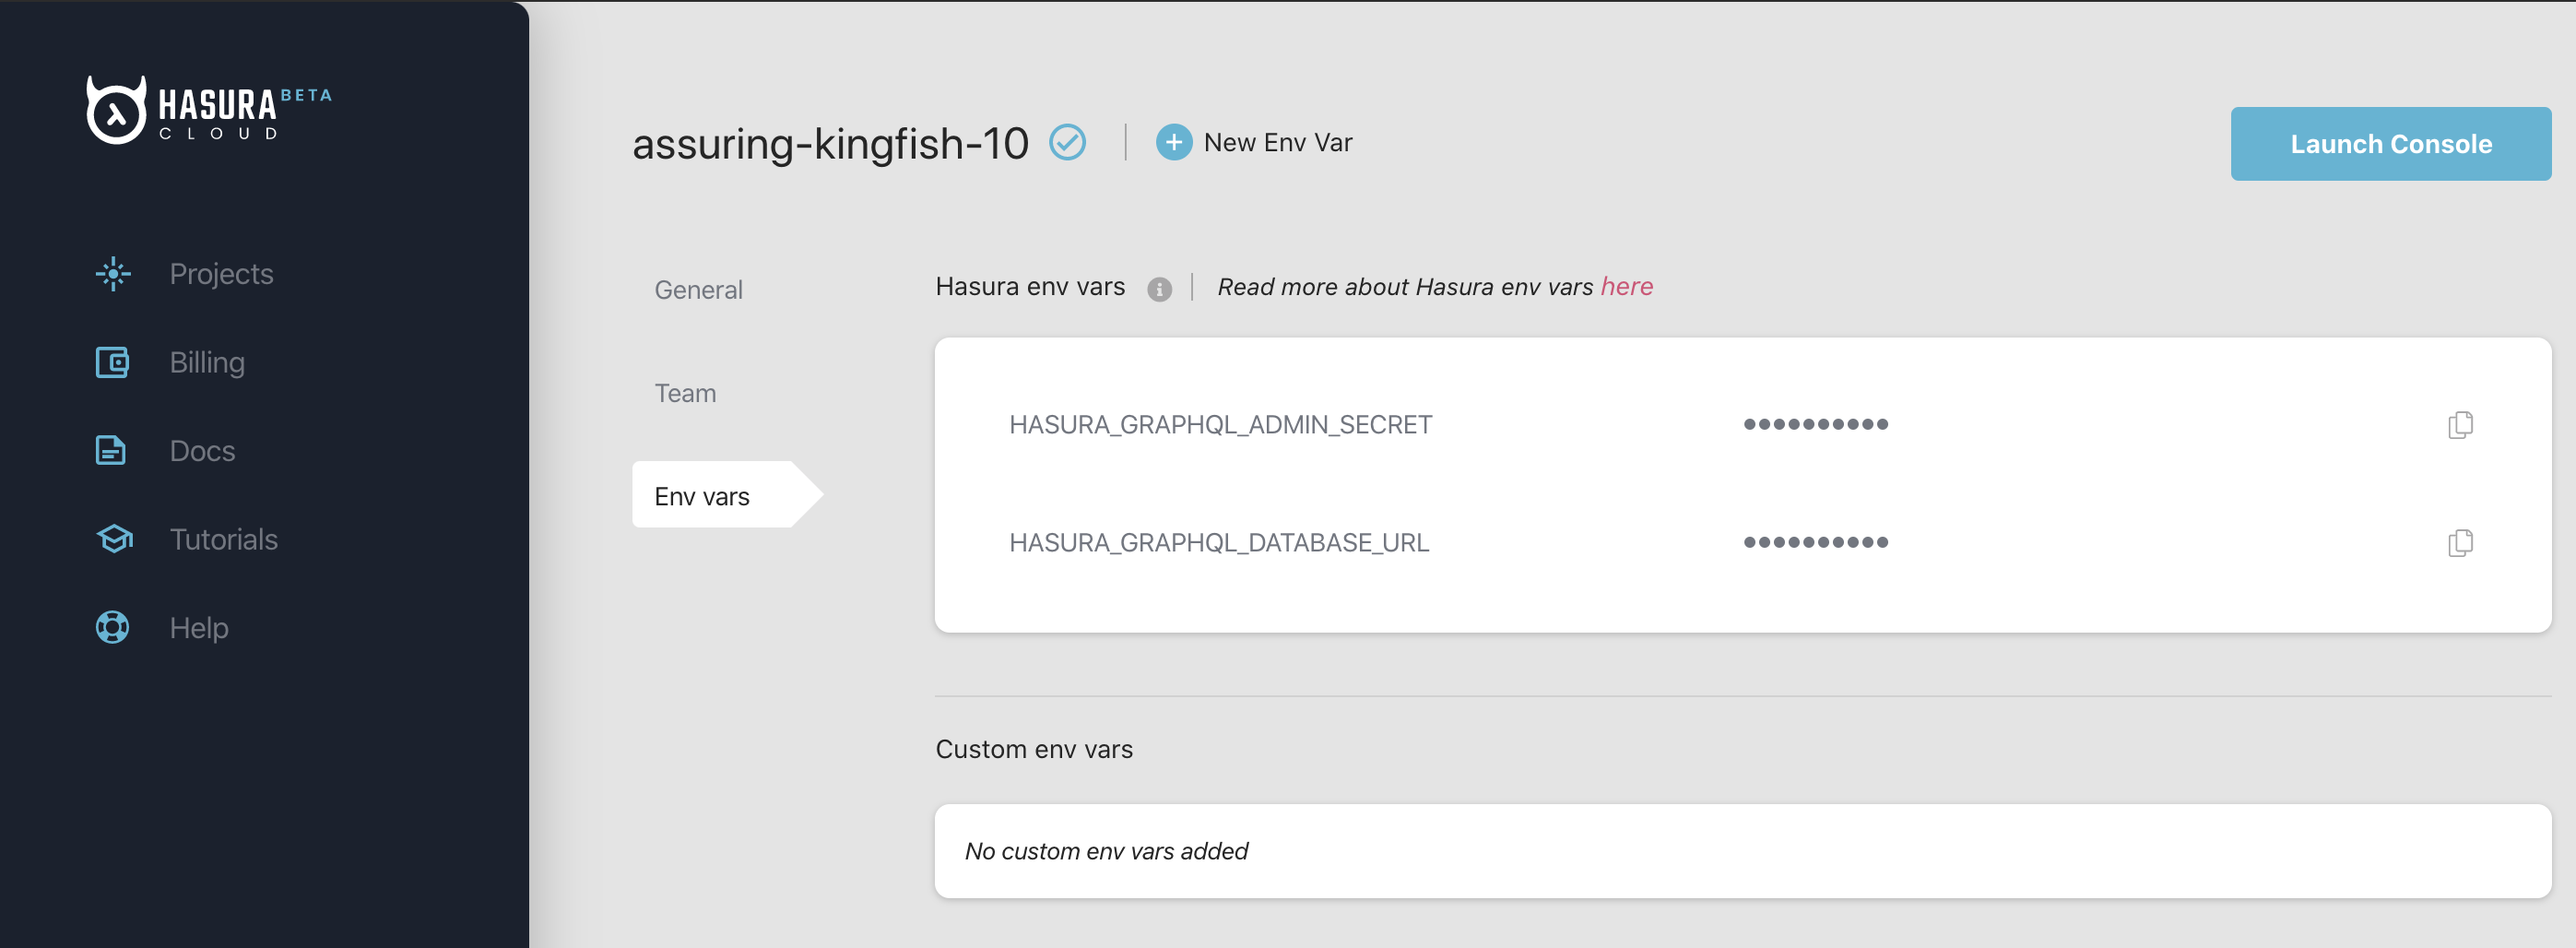This screenshot has height=948, width=2576.
Task: Copy the HASURA_GRAPHQL_DATABASE_URL value
Action: coord(2460,543)
